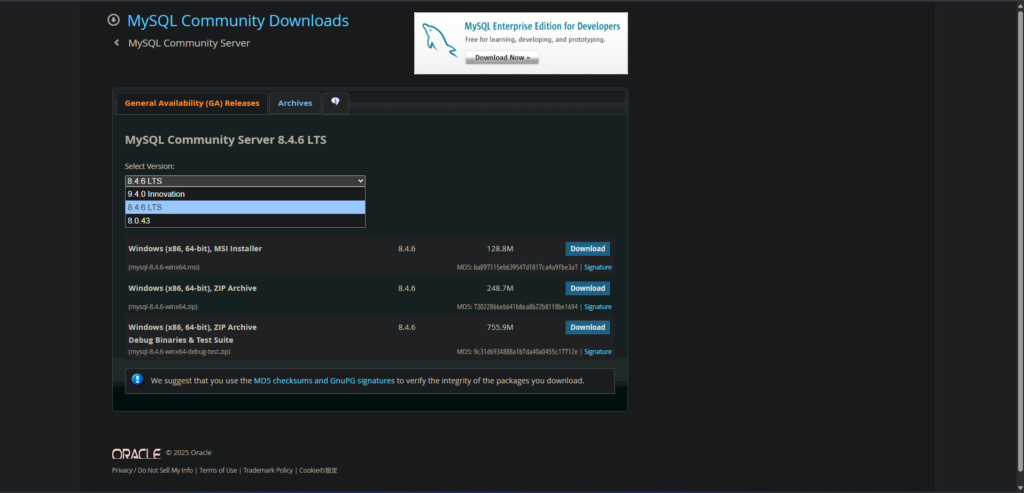The height and width of the screenshot is (493, 1024).
Task: Click the dolphin logo in the Enterprise banner
Action: point(439,38)
